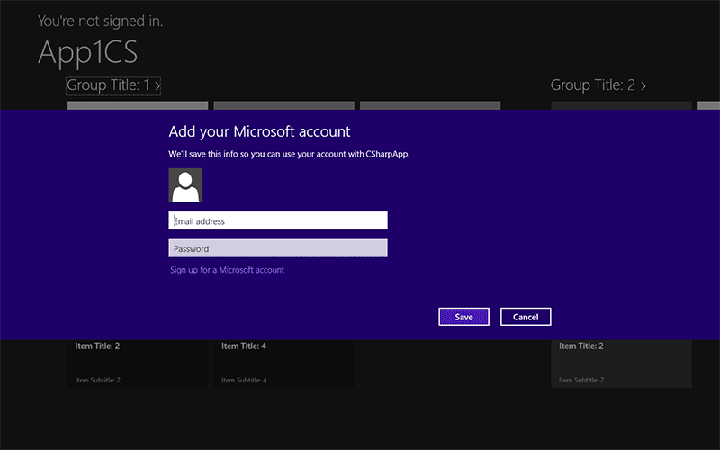This screenshot has height=450, width=720.
Task: Open Group Title: 2 header
Action: 598,85
